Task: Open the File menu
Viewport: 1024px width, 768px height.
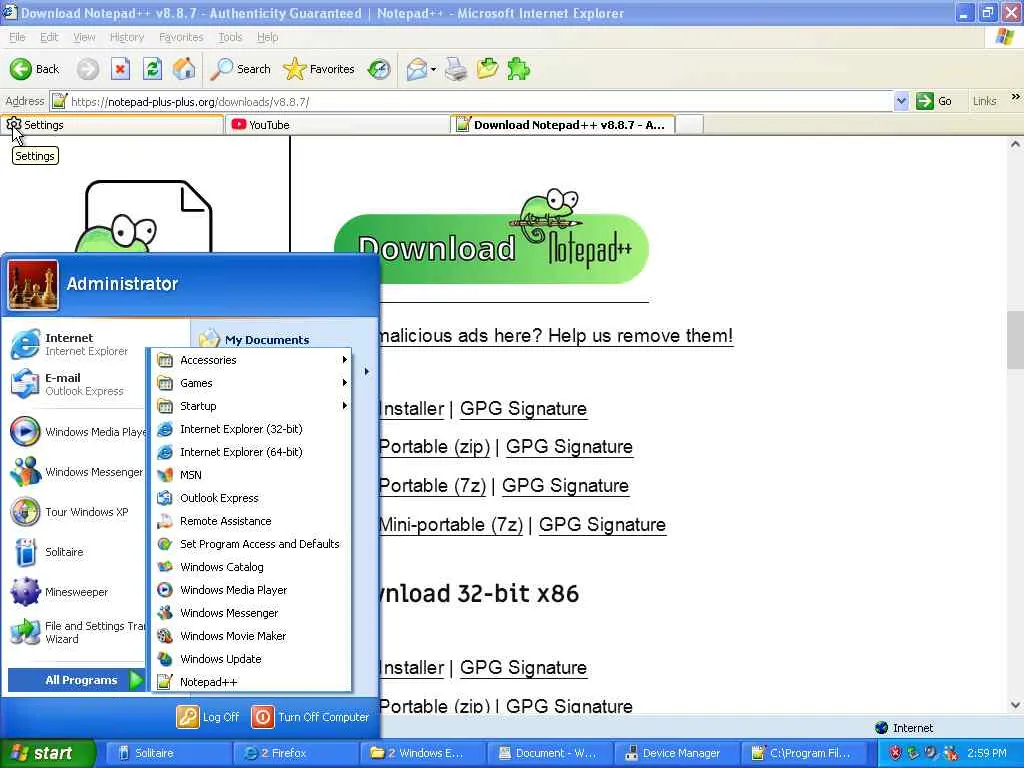Action: (x=17, y=37)
